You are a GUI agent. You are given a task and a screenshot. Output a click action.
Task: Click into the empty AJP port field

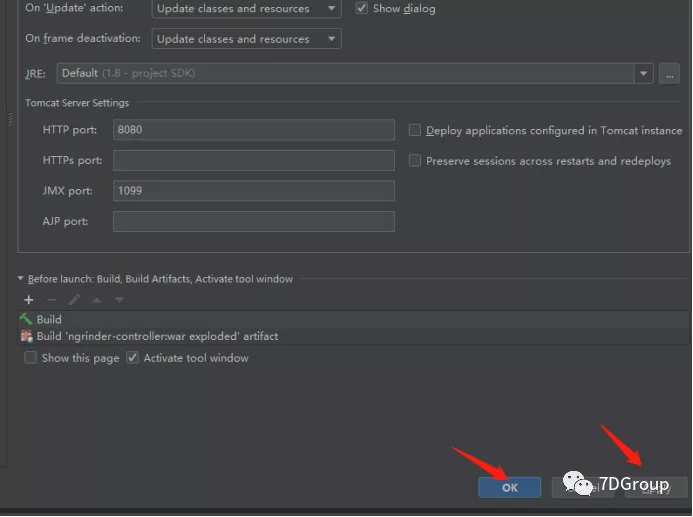[254, 221]
